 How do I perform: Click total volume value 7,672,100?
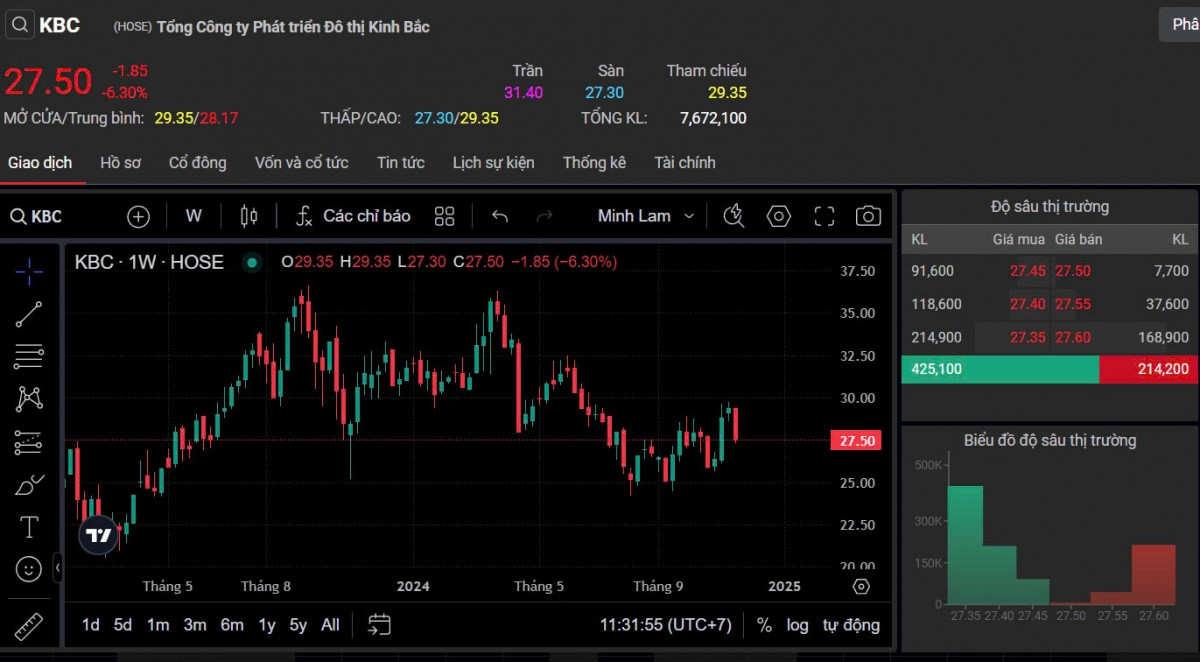click(x=713, y=118)
